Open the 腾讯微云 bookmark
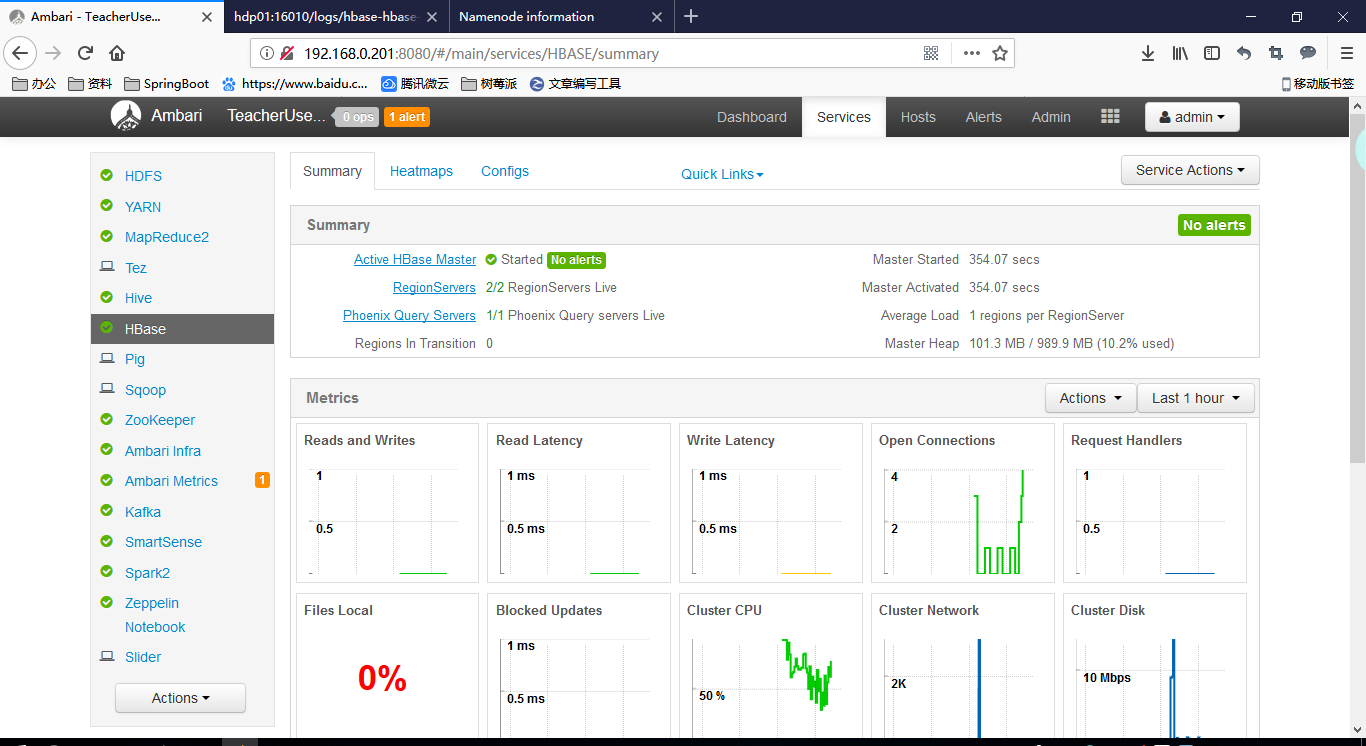 [415, 84]
